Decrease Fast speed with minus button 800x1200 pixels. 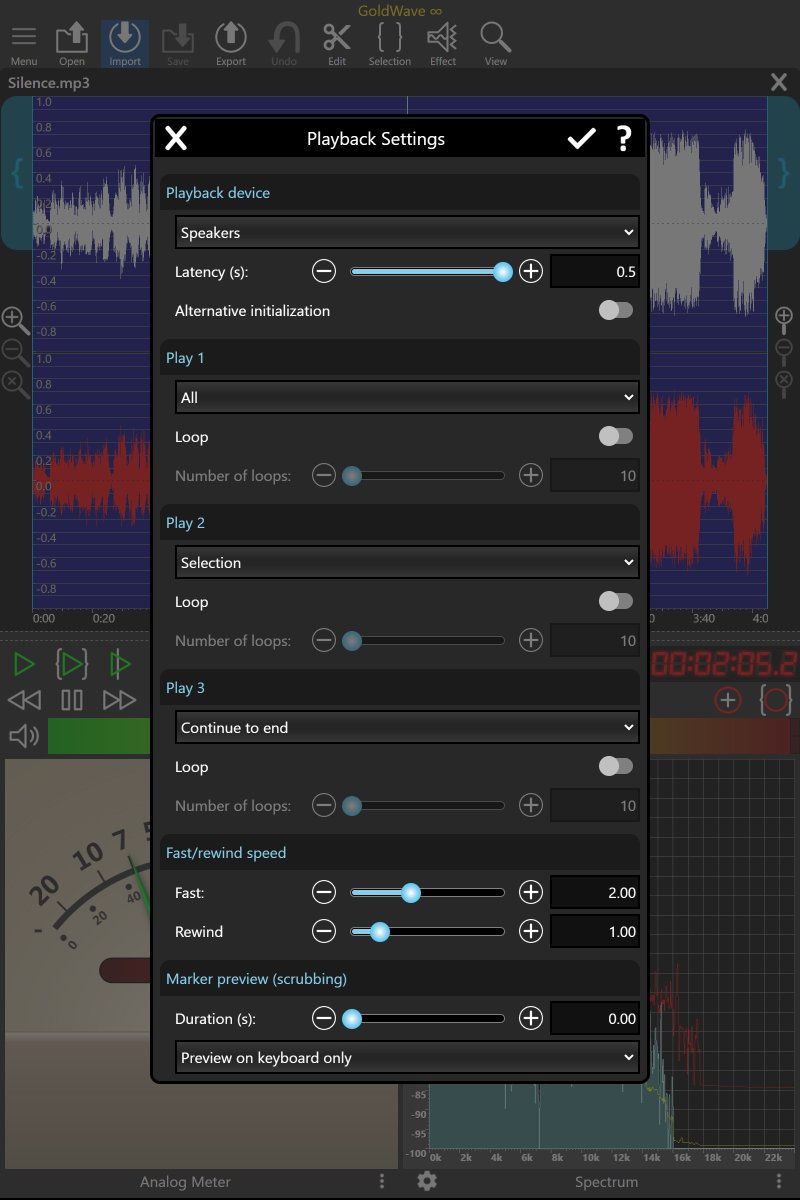pyautogui.click(x=324, y=892)
